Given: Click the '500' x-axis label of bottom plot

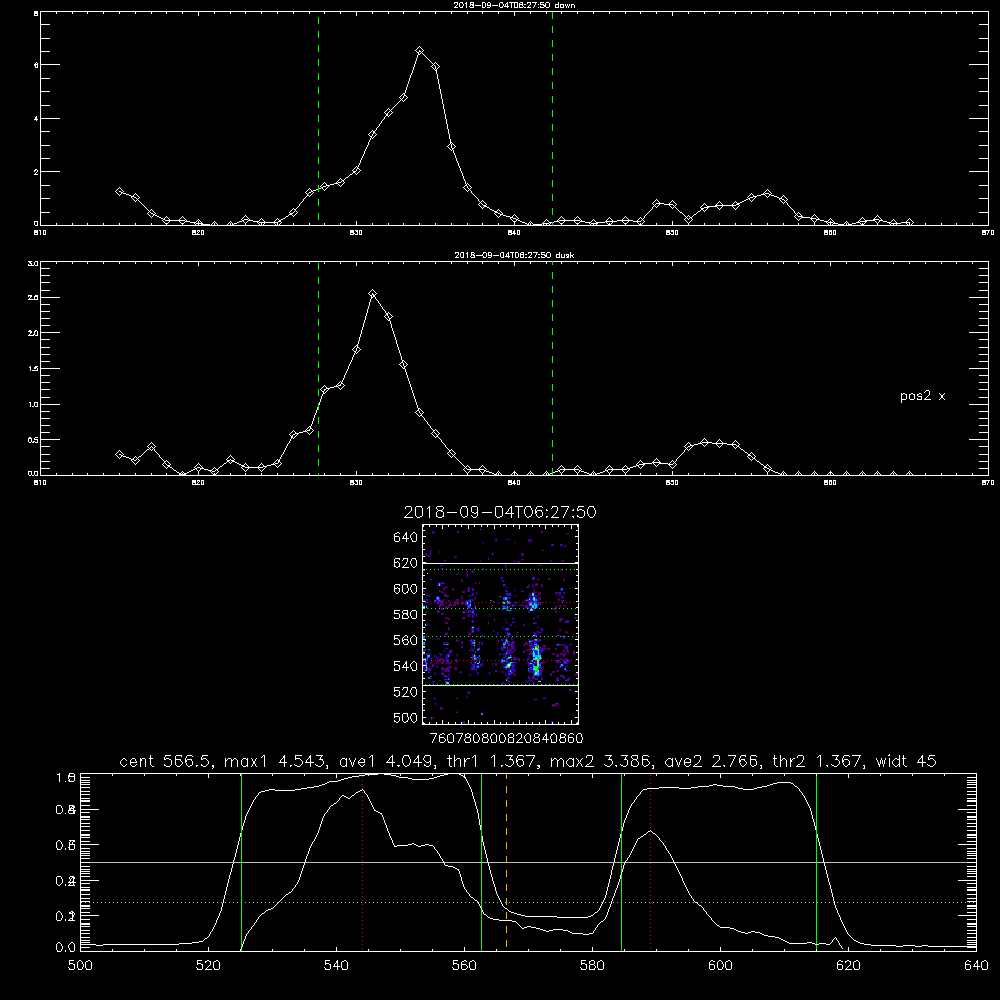Looking at the screenshot, I should click(80, 966).
